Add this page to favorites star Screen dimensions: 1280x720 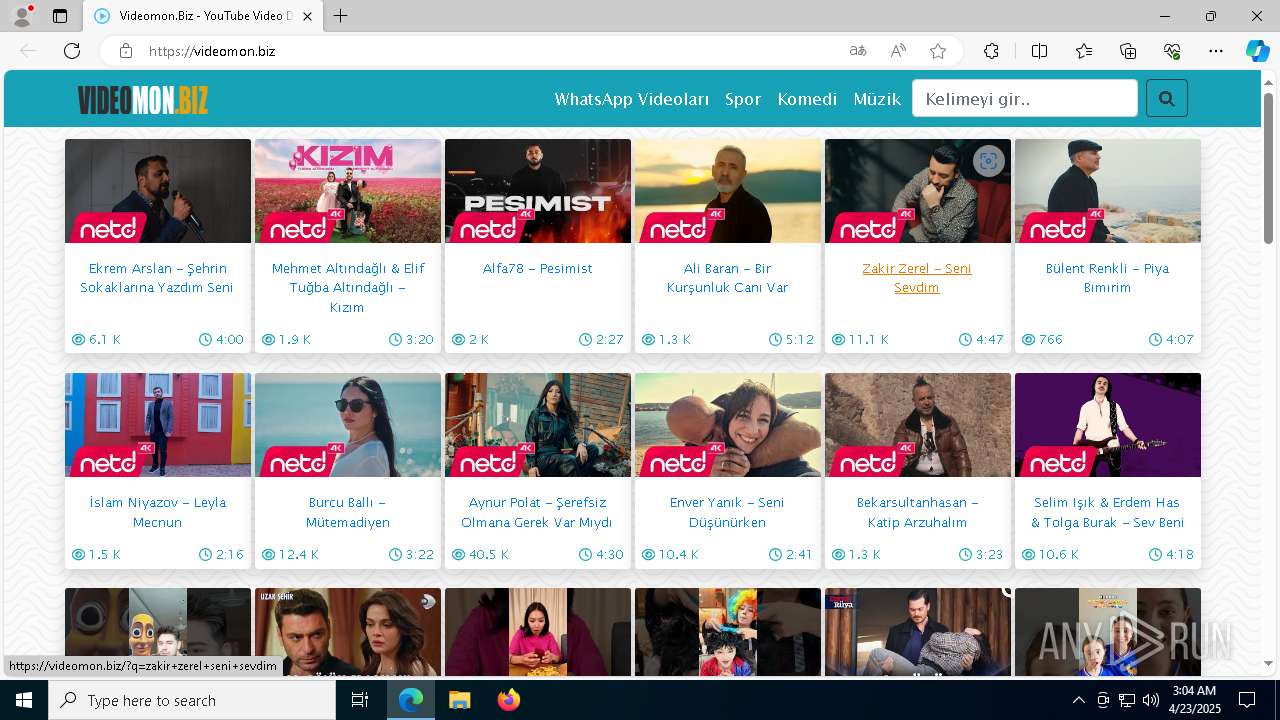(938, 51)
